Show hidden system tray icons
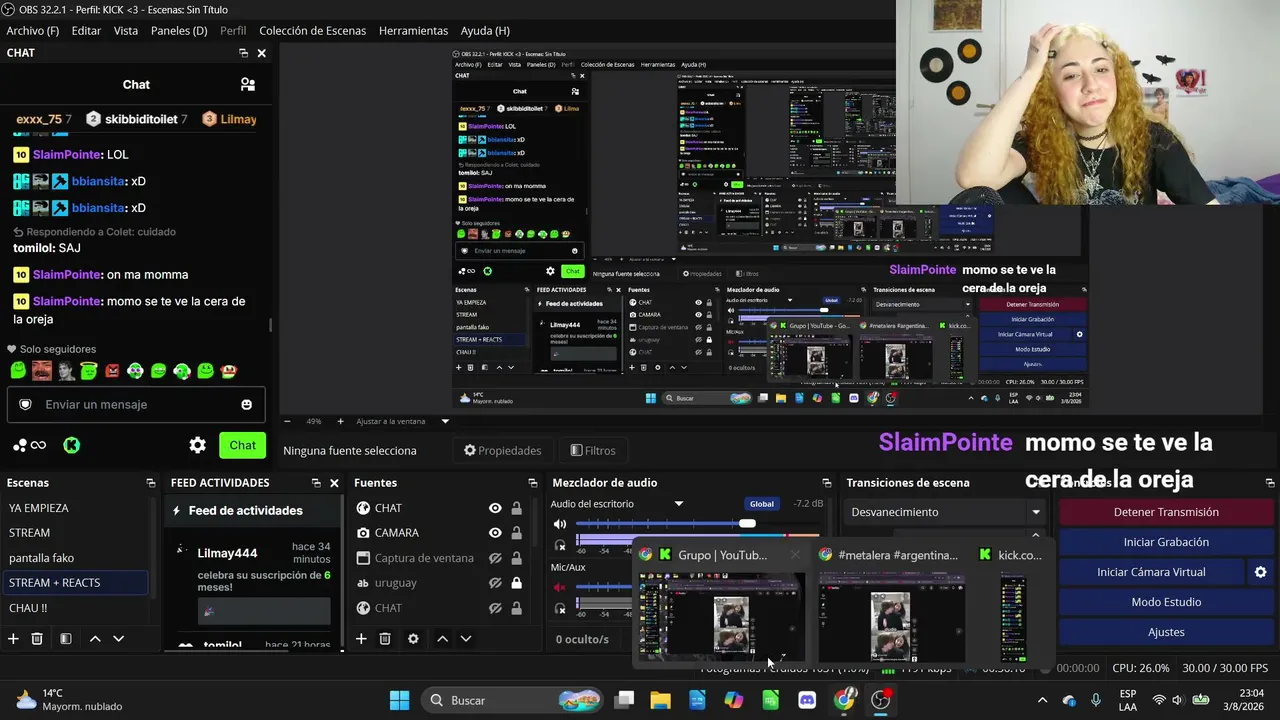The height and width of the screenshot is (720, 1280). (x=1042, y=700)
